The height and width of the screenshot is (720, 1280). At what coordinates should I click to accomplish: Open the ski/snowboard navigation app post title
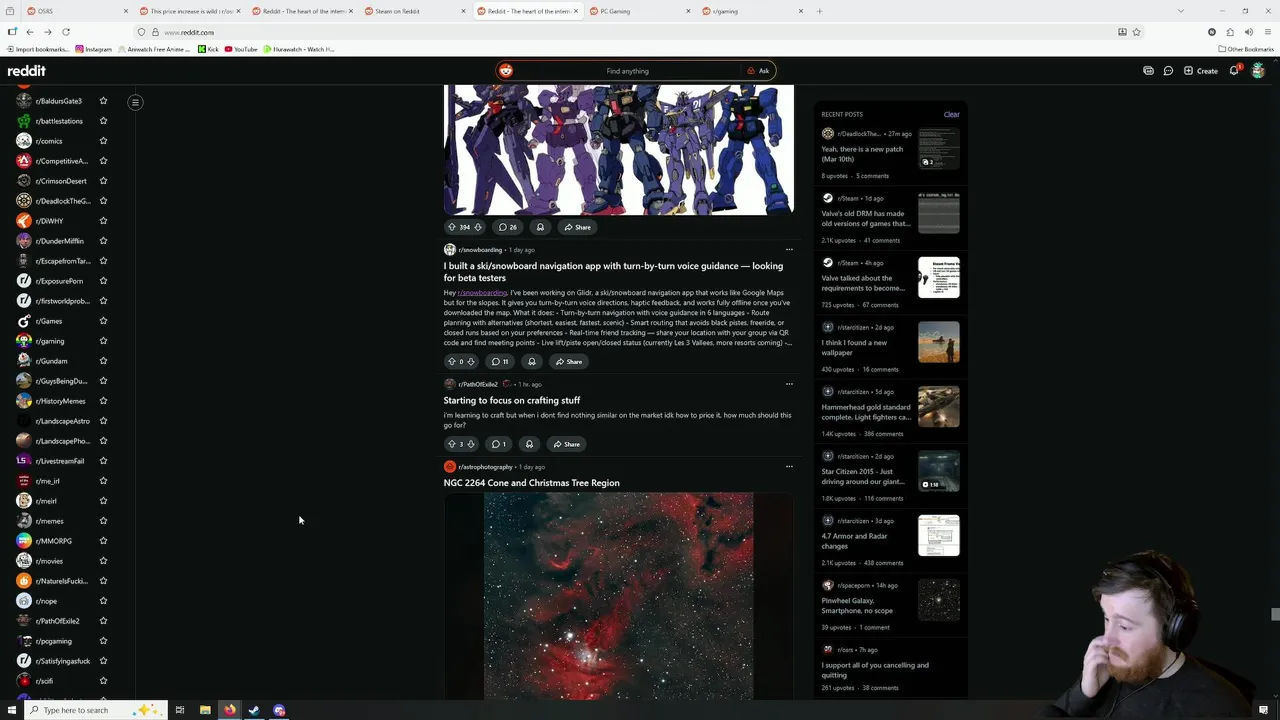point(613,272)
